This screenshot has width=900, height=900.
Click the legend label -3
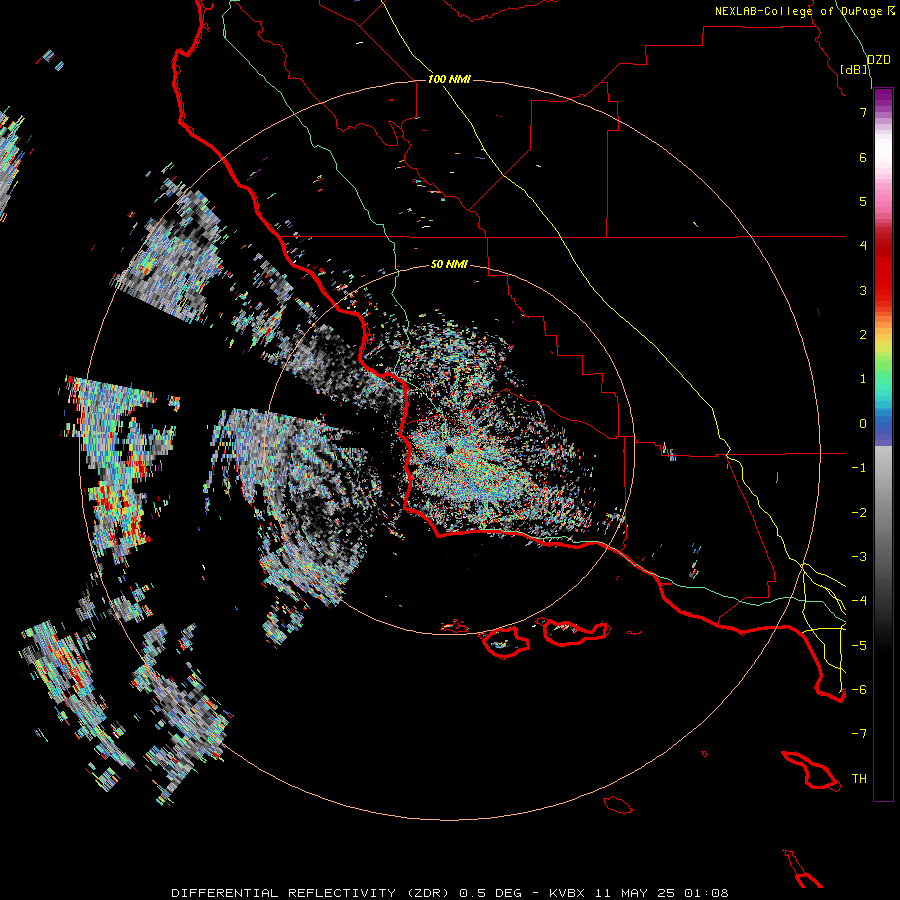859,557
